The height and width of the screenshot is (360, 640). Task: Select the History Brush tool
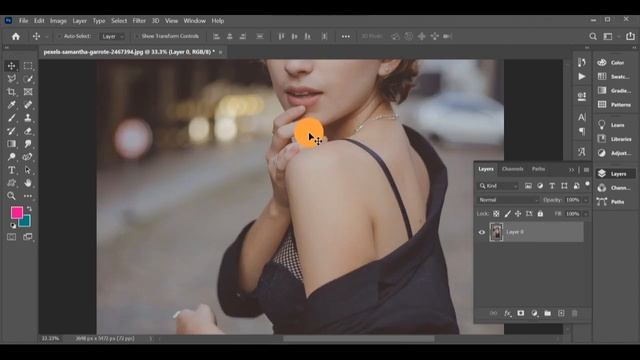[x=11, y=131]
